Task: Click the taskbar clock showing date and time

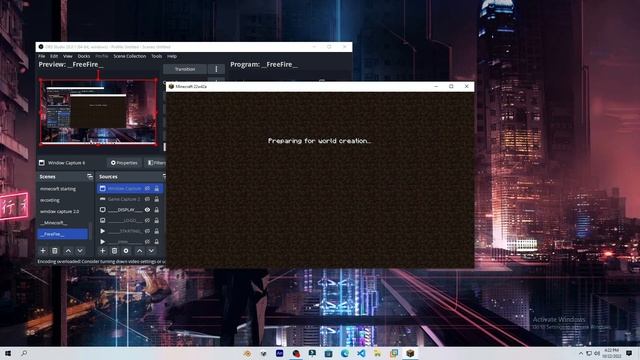Action: click(611, 353)
